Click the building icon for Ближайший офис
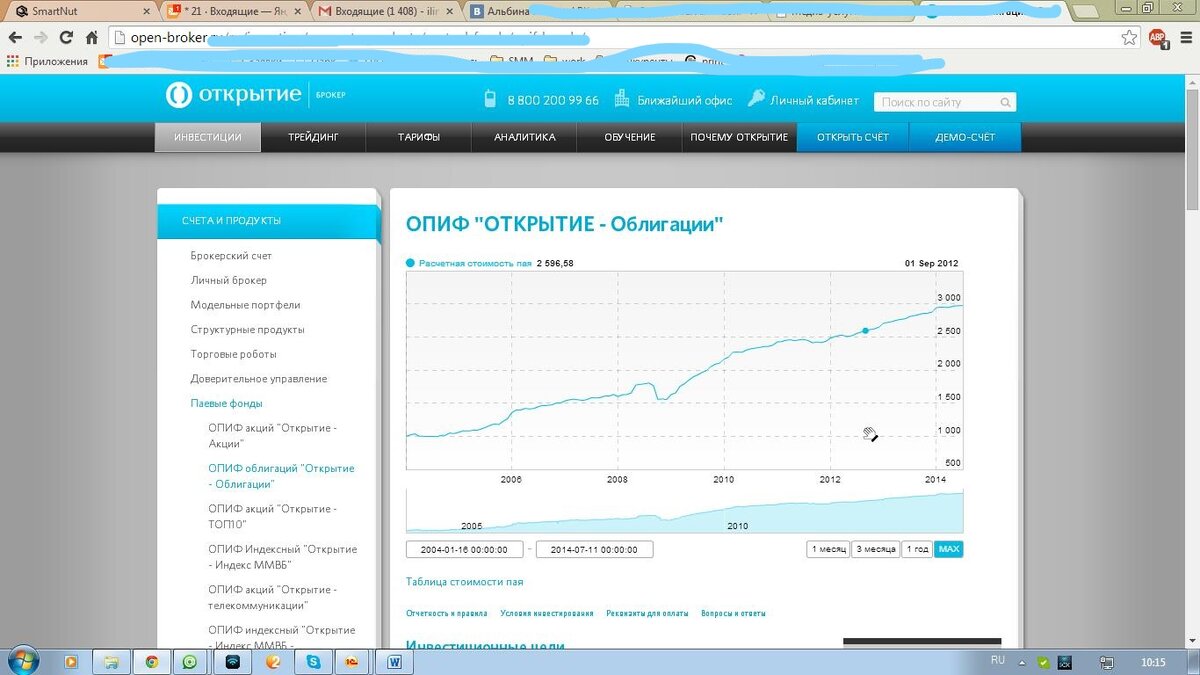Screen dimensions: 1200x675 pos(622,99)
